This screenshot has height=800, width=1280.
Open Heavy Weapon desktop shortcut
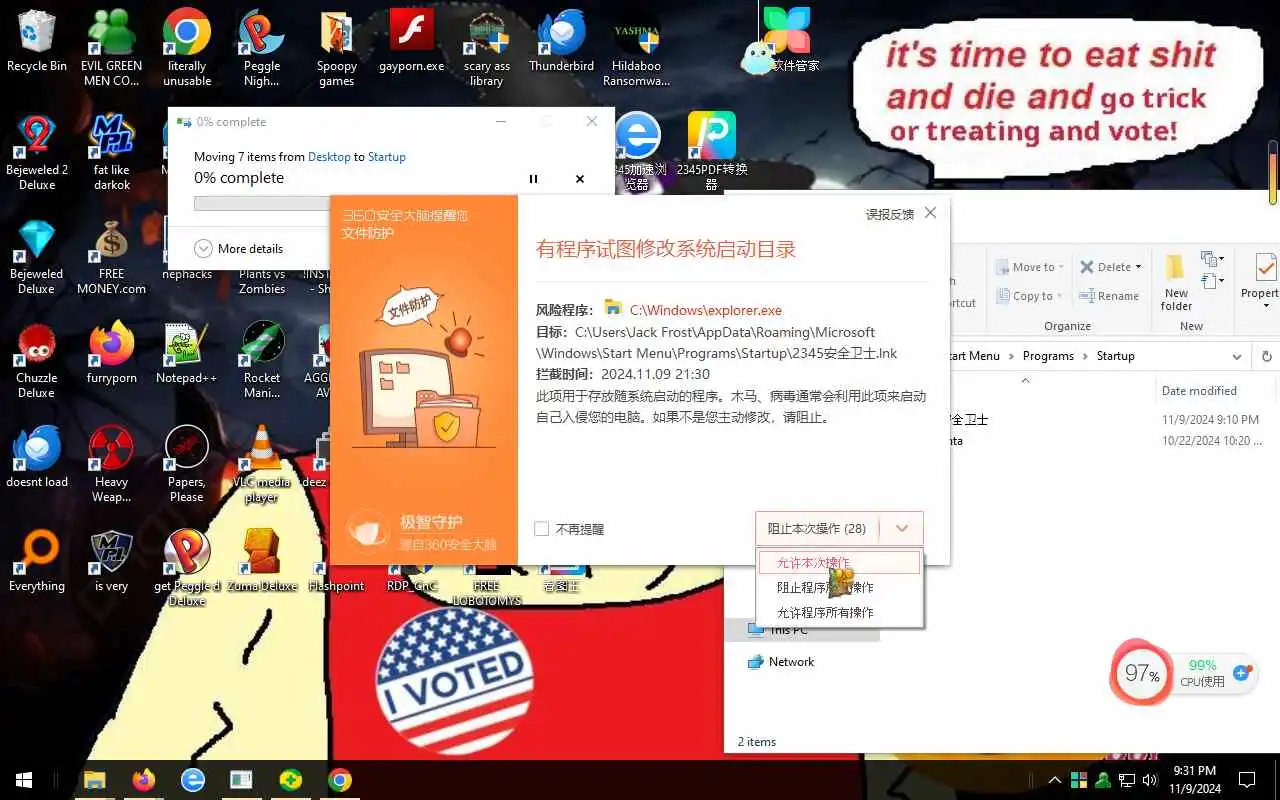click(x=112, y=463)
